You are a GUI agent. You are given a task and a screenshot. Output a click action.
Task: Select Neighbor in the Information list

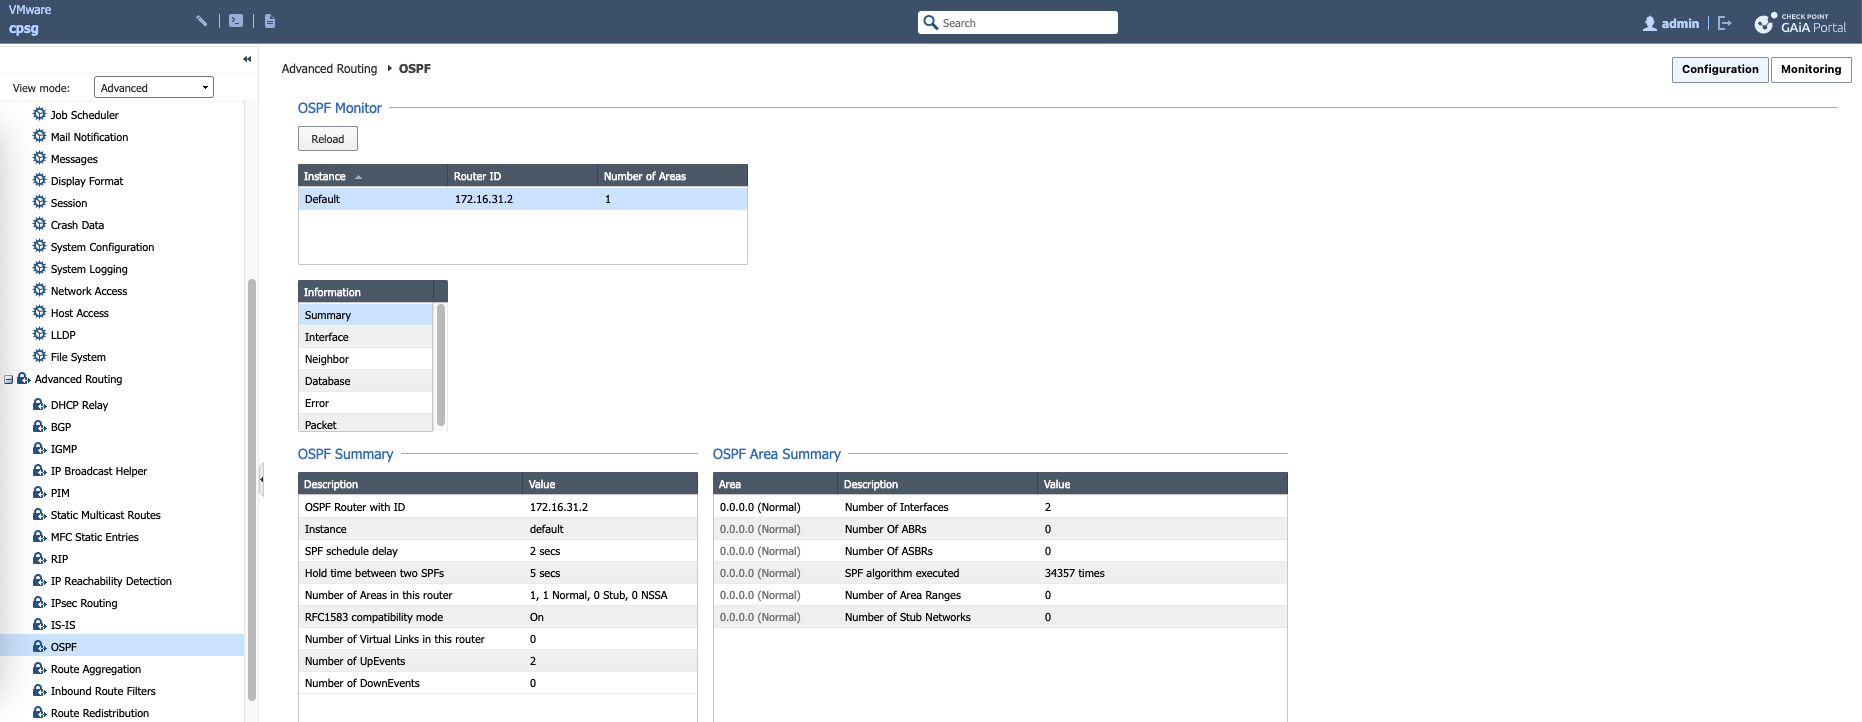(x=327, y=359)
